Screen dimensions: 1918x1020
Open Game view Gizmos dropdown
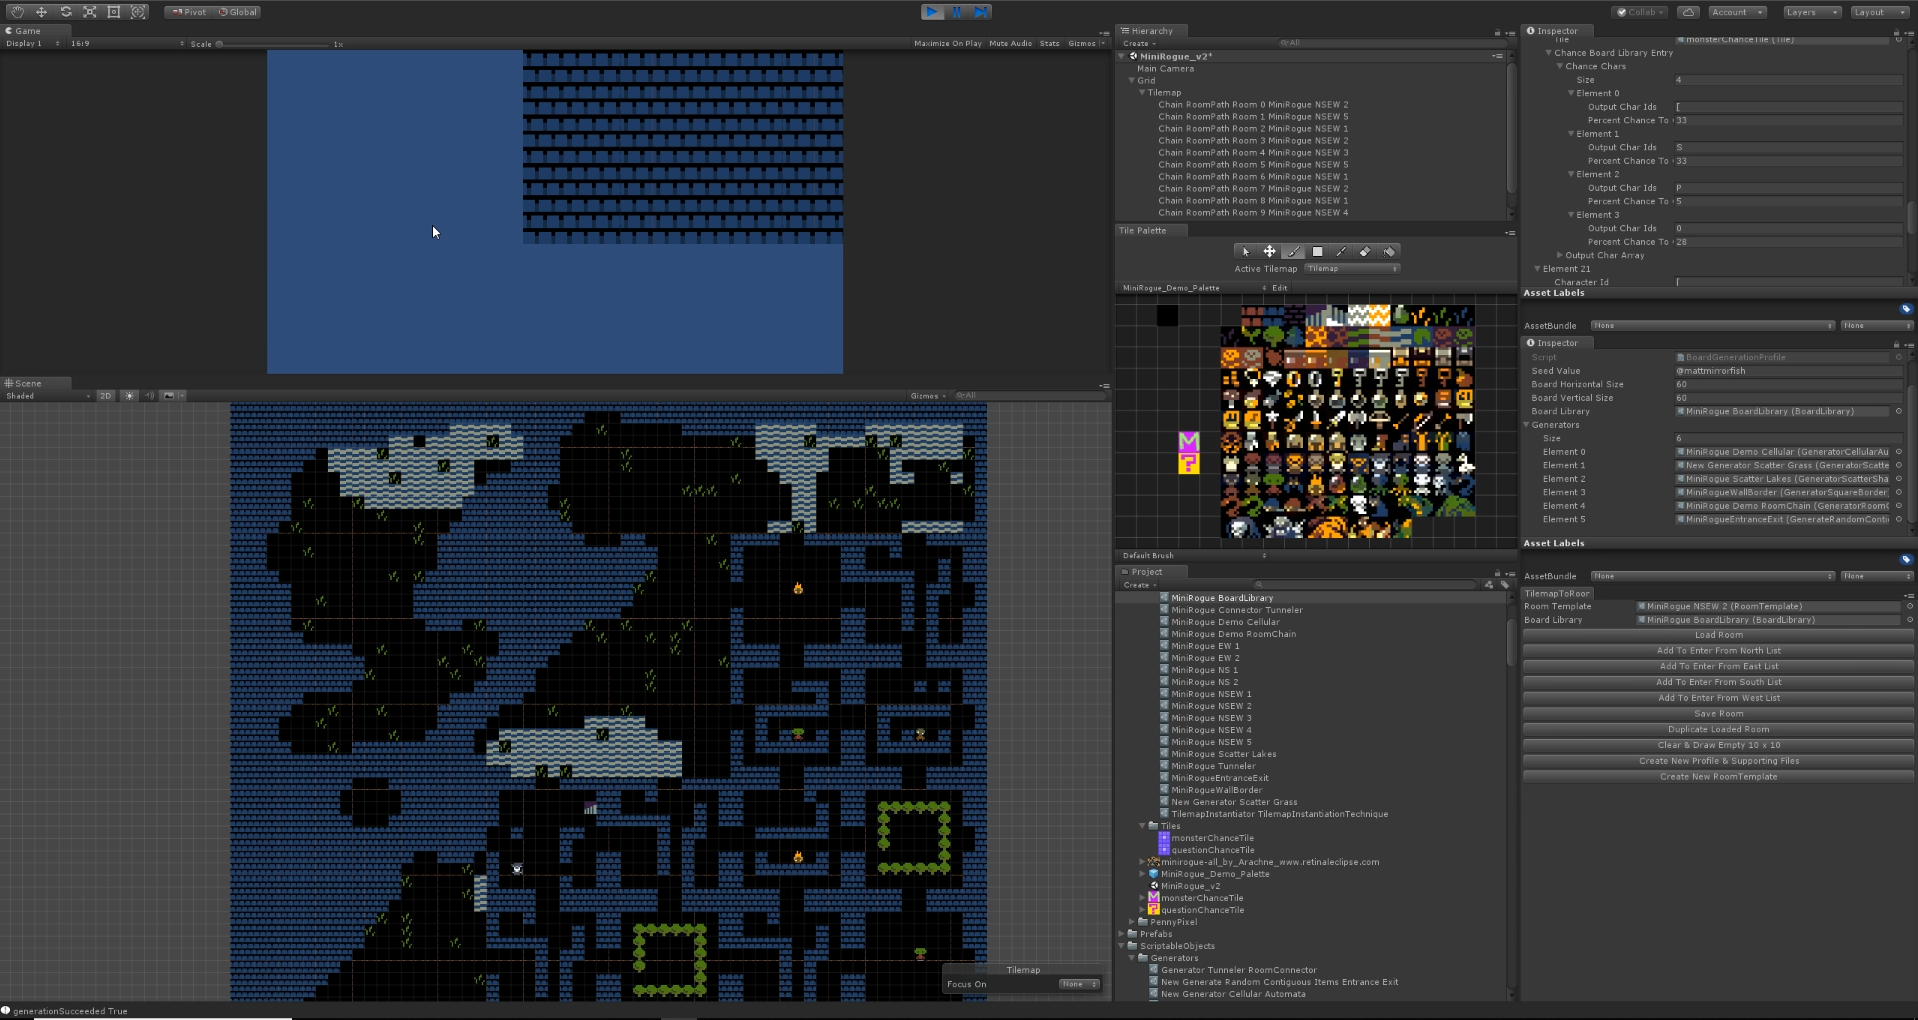pos(1086,43)
